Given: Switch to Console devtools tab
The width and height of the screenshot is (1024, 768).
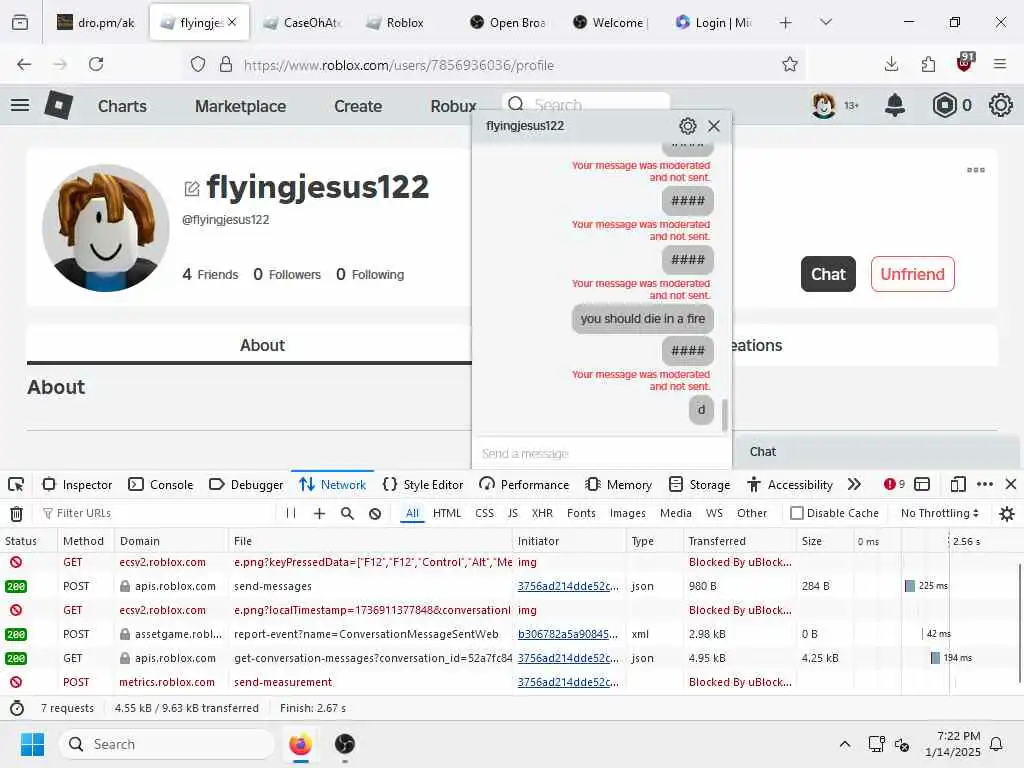Looking at the screenshot, I should coord(161,485).
